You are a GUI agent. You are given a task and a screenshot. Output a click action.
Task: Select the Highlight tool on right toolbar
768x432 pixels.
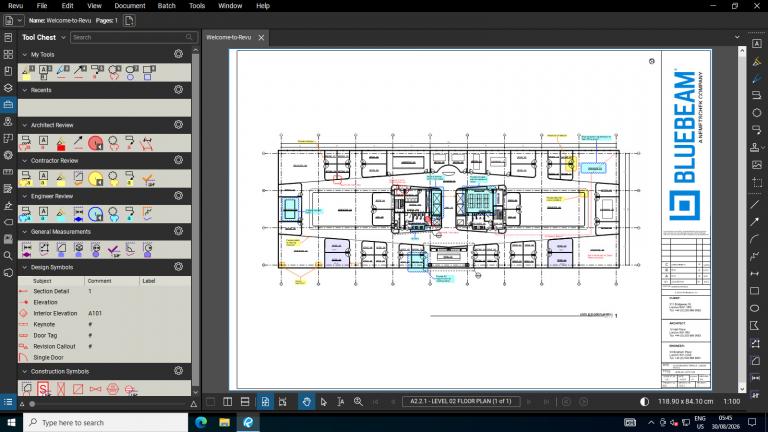coord(757,61)
